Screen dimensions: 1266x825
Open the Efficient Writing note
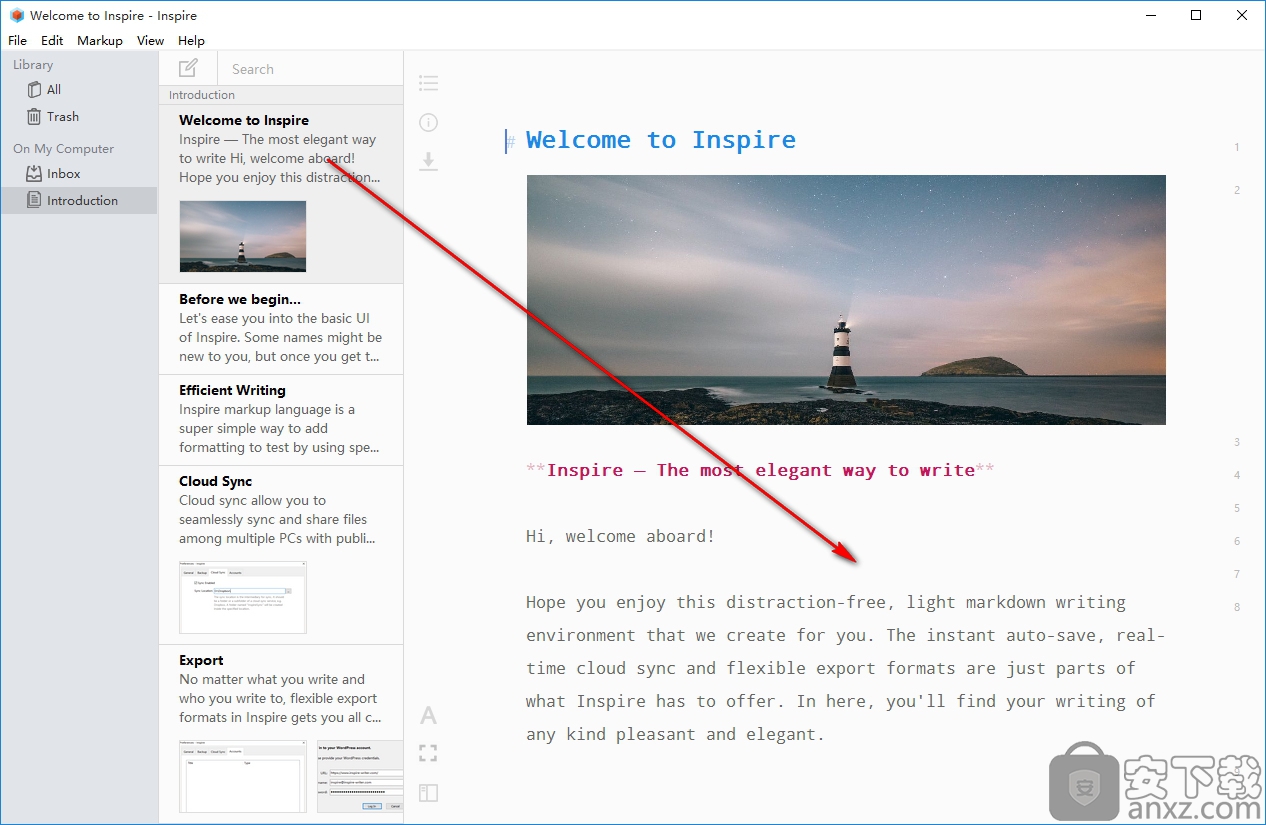[281, 420]
